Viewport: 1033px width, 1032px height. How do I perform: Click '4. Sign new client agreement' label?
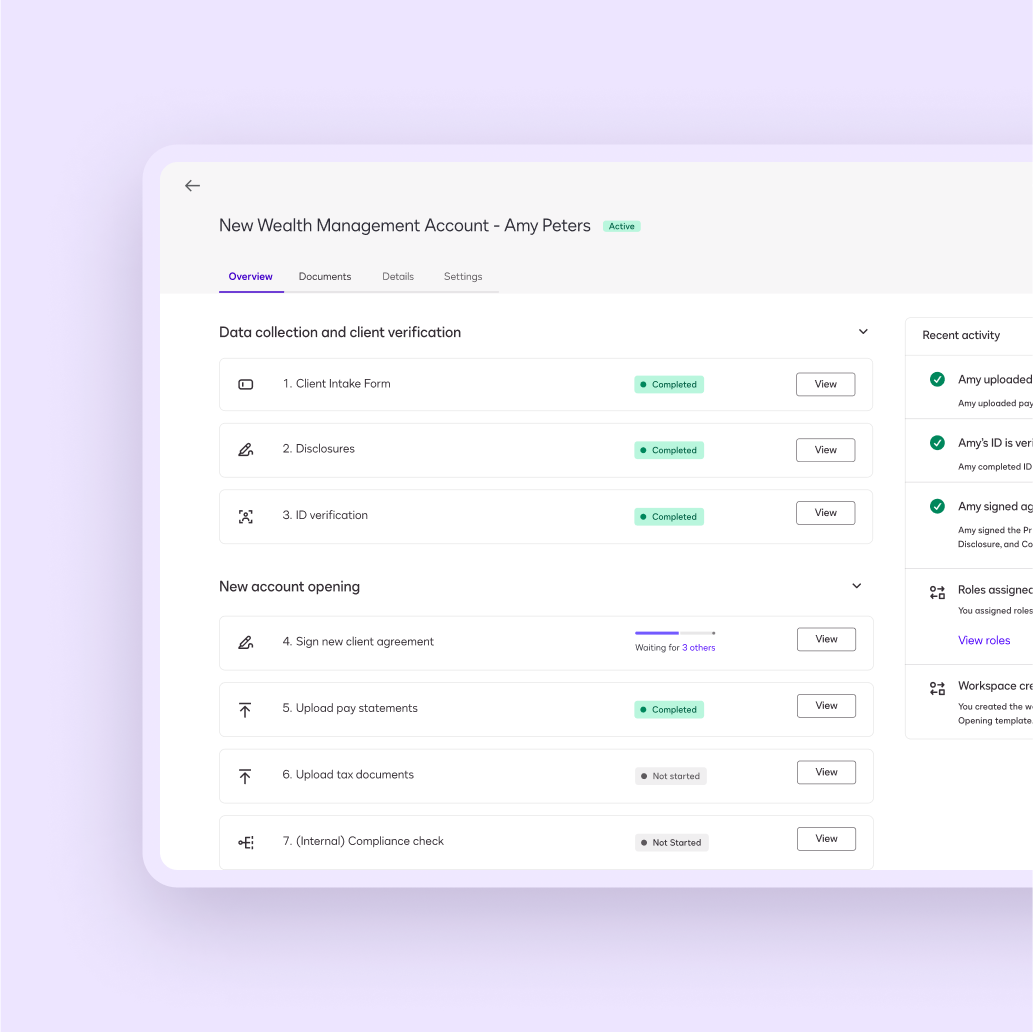[358, 642]
